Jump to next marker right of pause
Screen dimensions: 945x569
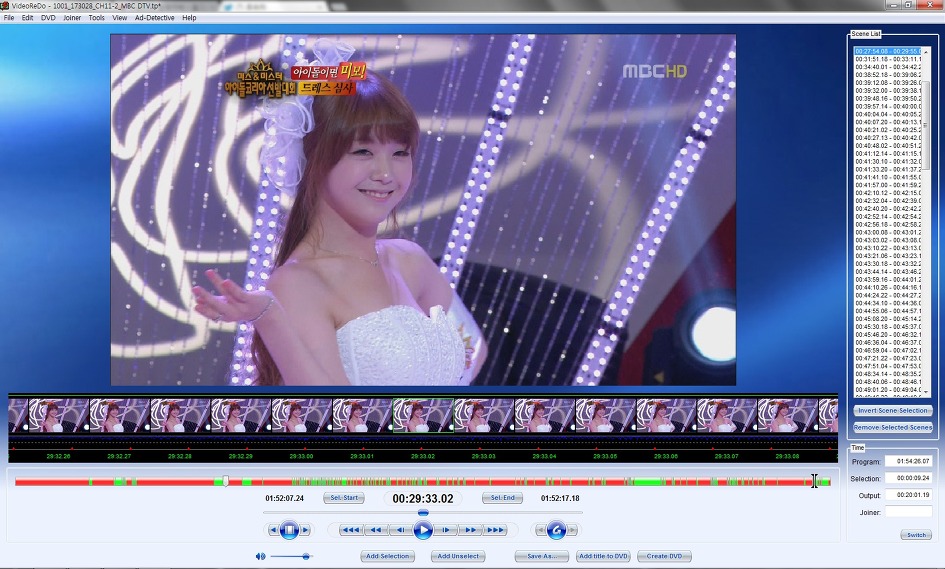click(x=305, y=530)
